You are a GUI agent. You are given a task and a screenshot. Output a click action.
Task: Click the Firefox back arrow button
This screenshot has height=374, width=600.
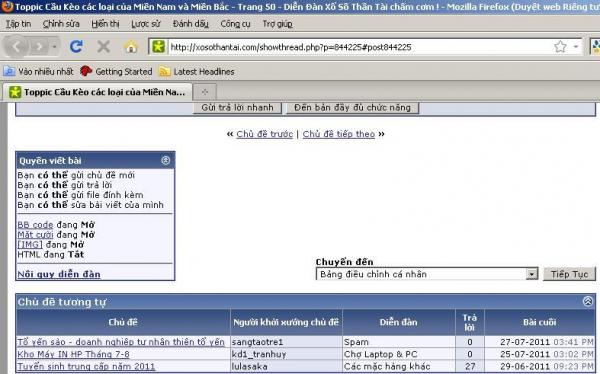pos(16,46)
